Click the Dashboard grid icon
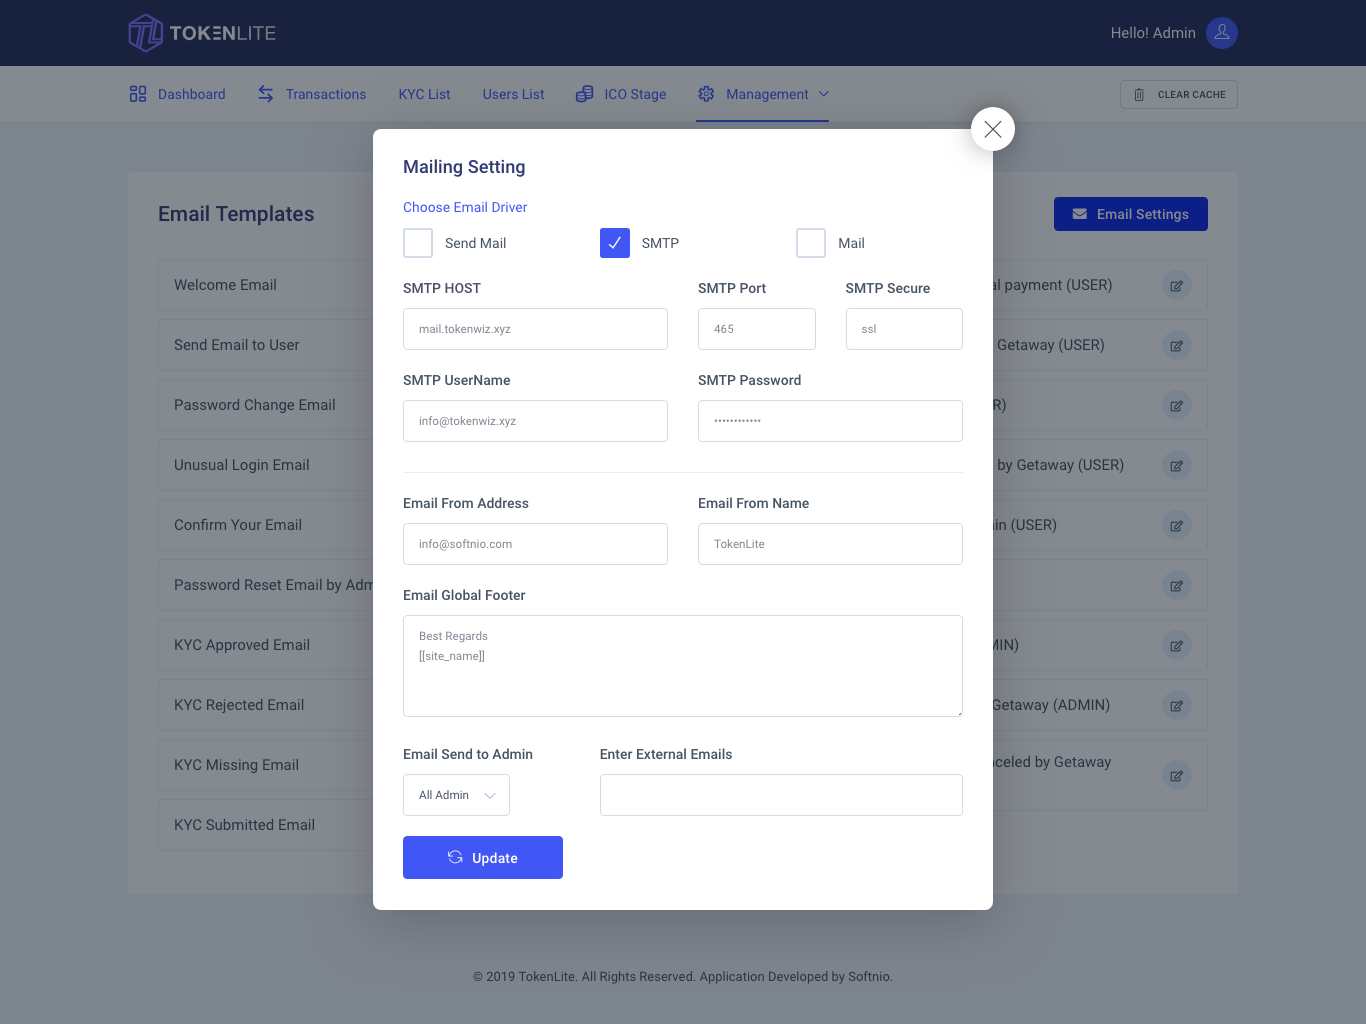Viewport: 1366px width, 1024px height. 138,93
